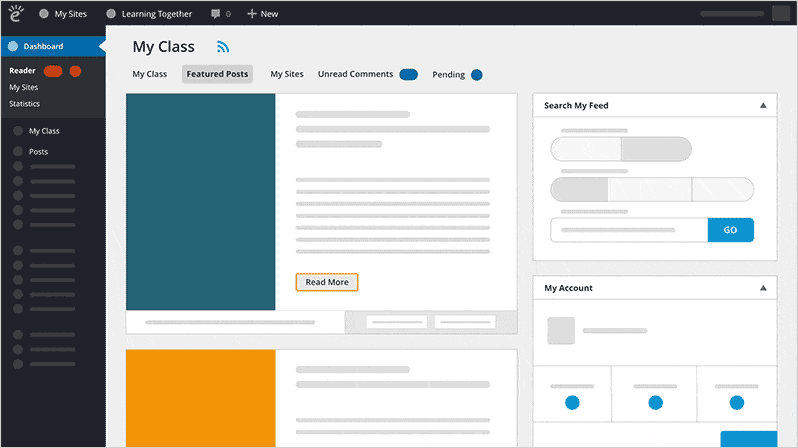
Task: Click the first post footer action button
Action: 396,322
